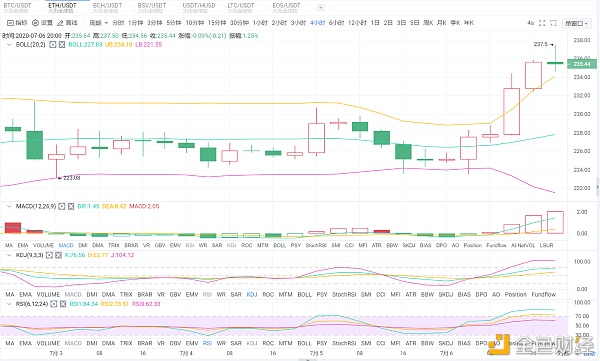
Task: Choose AI NetVOL in the MACD panel row
Action: [523, 245]
